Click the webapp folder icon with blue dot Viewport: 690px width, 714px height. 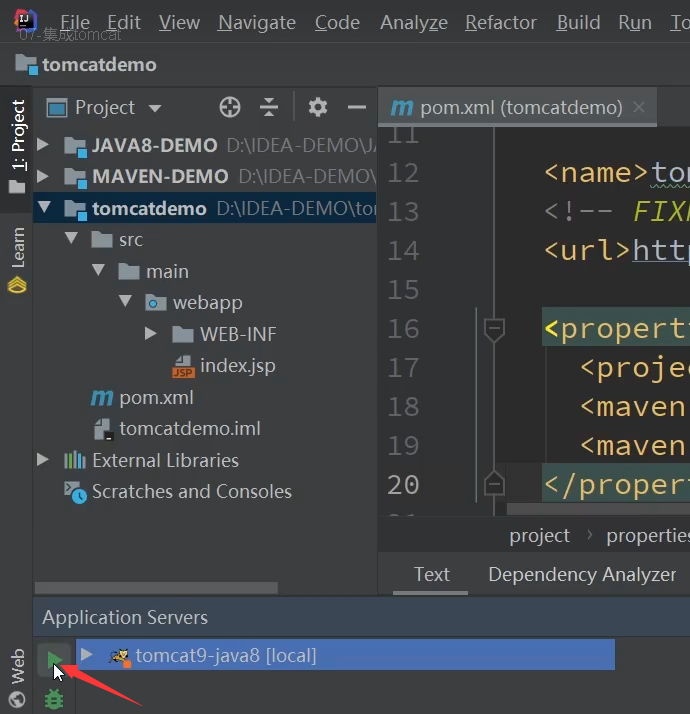point(156,303)
